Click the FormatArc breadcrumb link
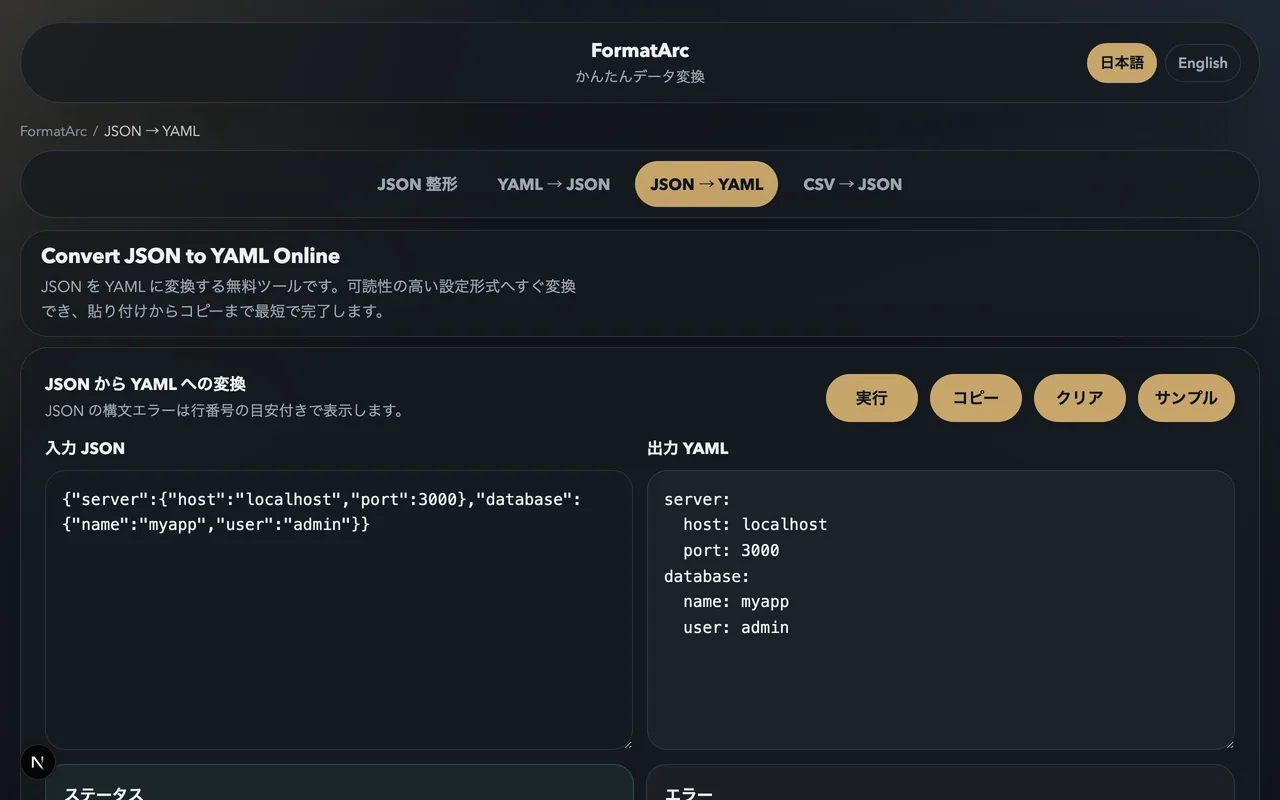Screen dimensions: 1280x800 53,131
